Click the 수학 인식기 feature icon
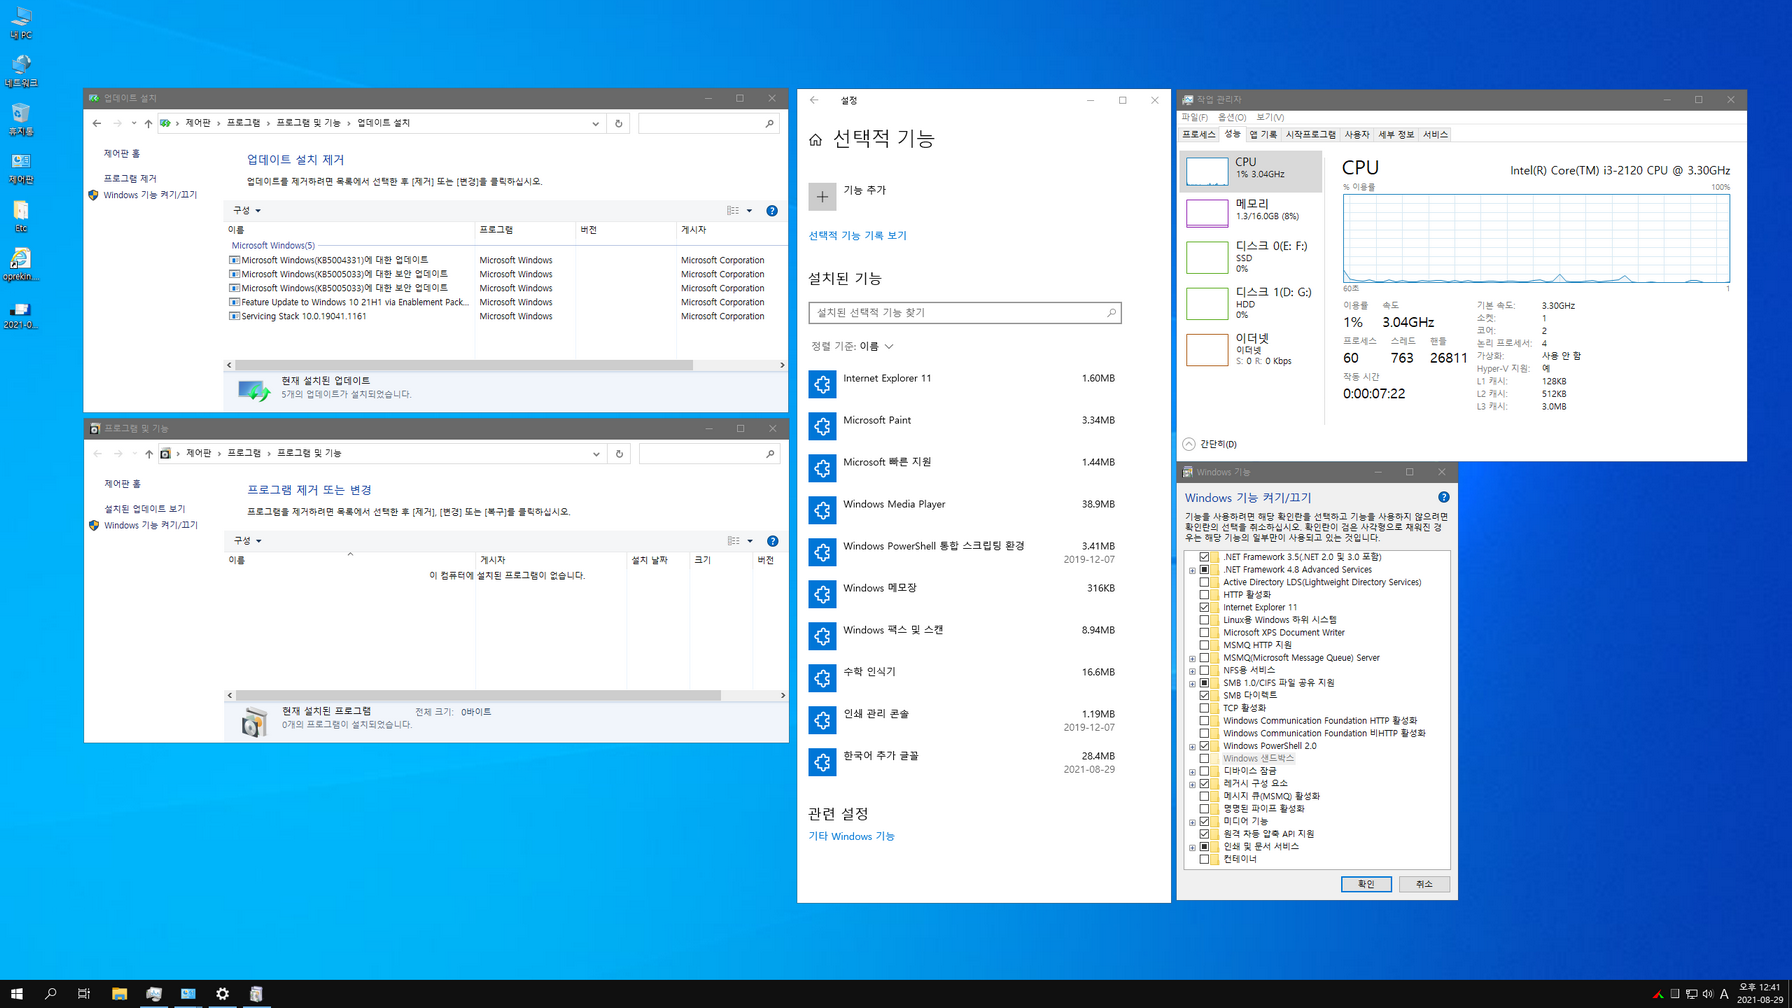 [822, 678]
